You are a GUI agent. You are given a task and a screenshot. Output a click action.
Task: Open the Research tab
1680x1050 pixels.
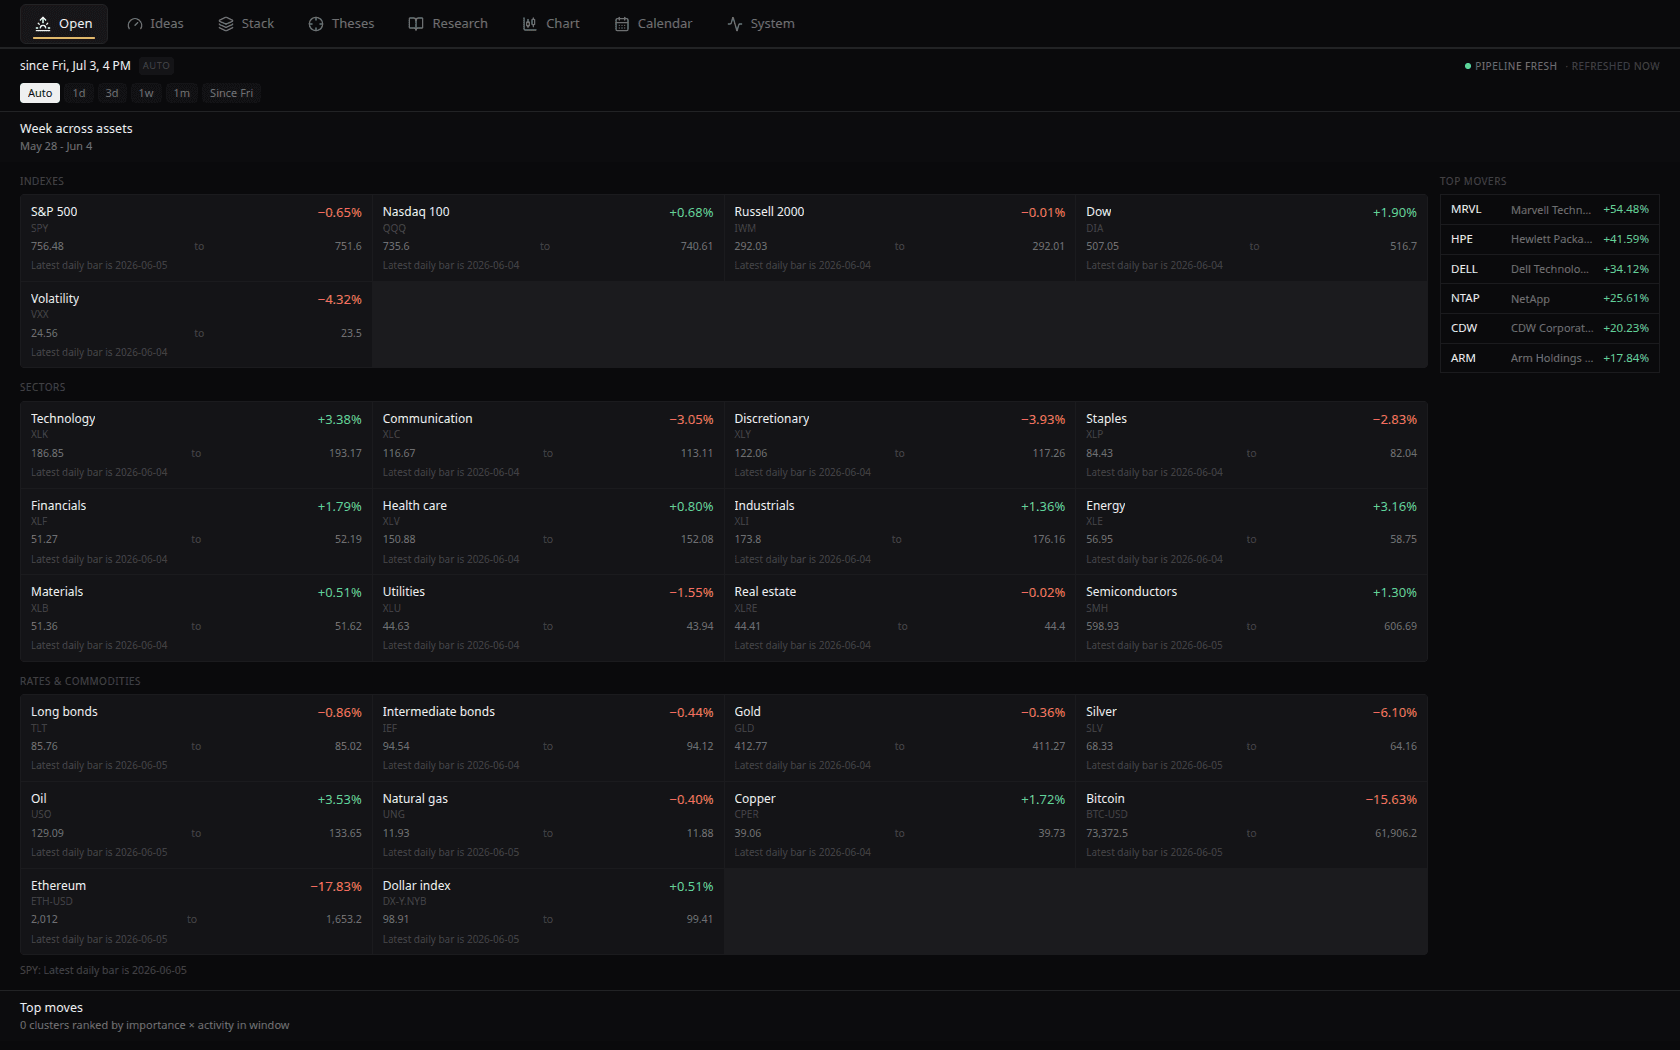click(x=448, y=24)
